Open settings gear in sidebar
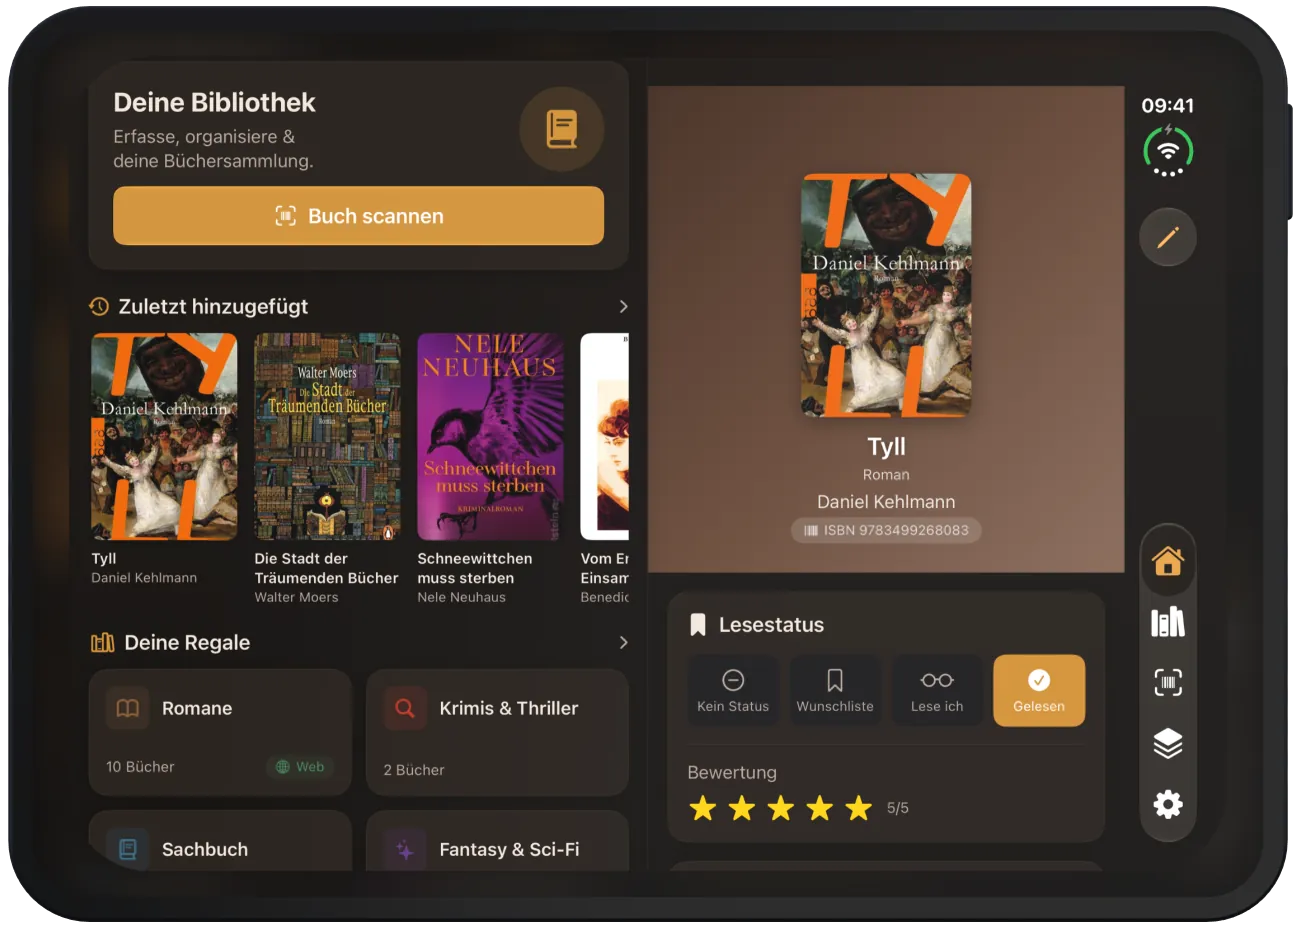The image size is (1300, 928). click(x=1168, y=804)
